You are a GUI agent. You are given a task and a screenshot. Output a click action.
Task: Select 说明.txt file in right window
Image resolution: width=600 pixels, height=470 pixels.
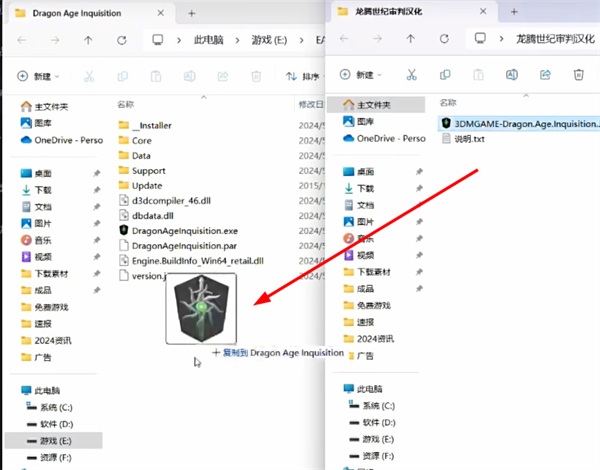pos(463,139)
